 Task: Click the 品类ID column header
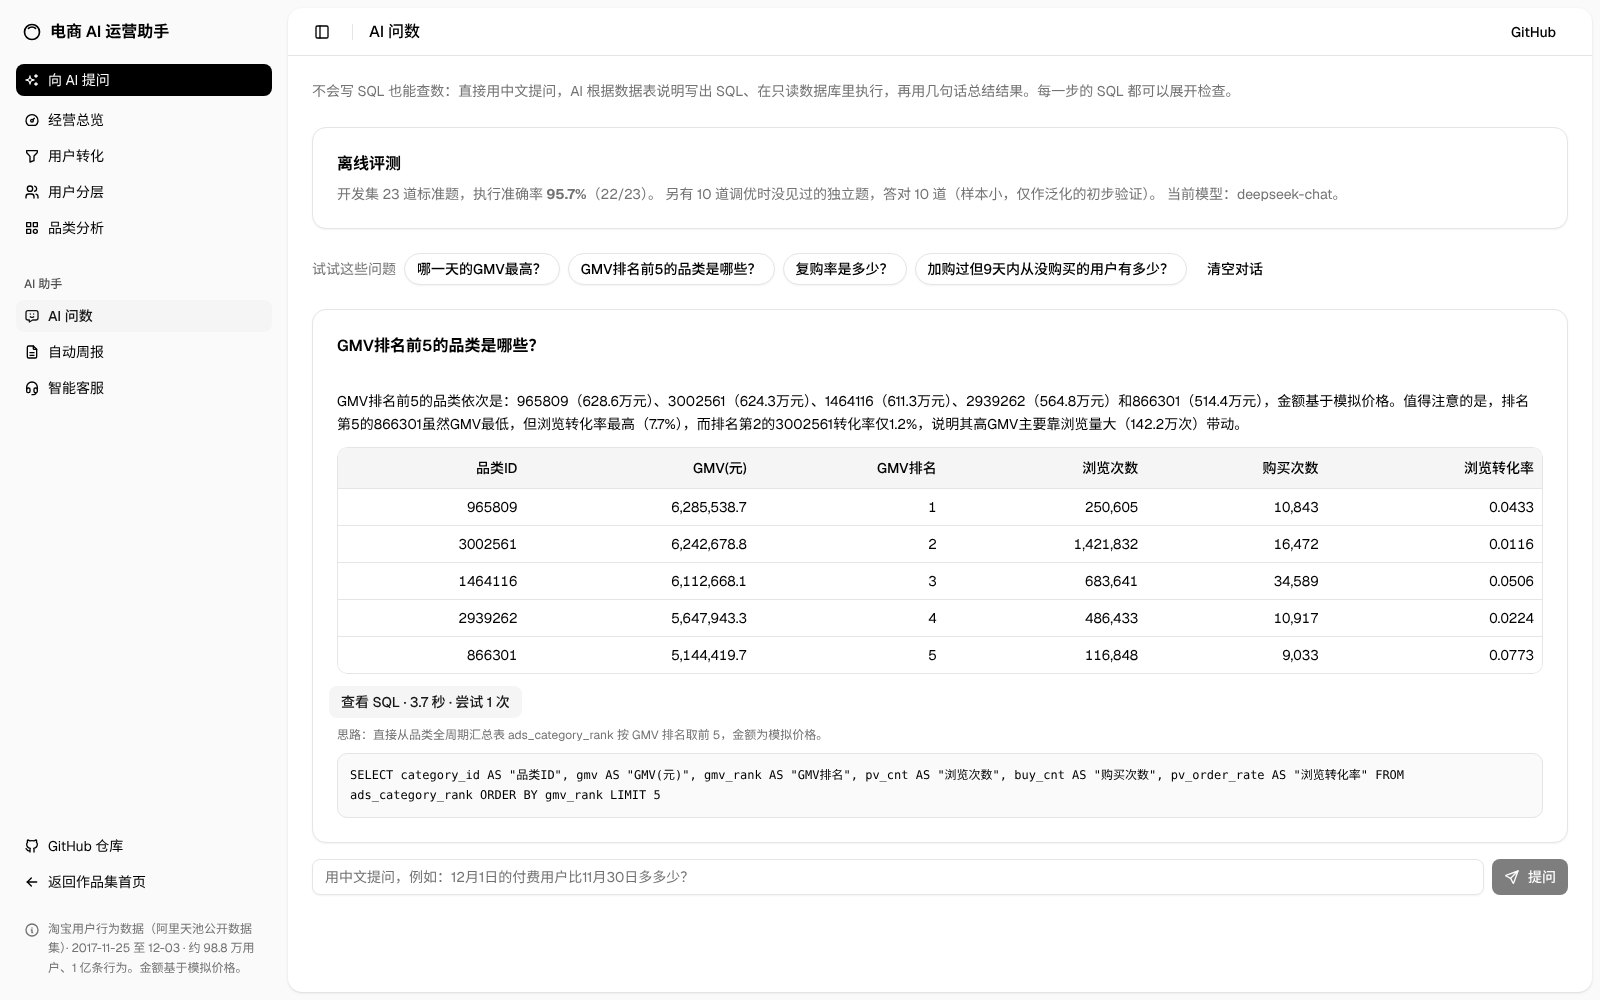pyautogui.click(x=496, y=468)
